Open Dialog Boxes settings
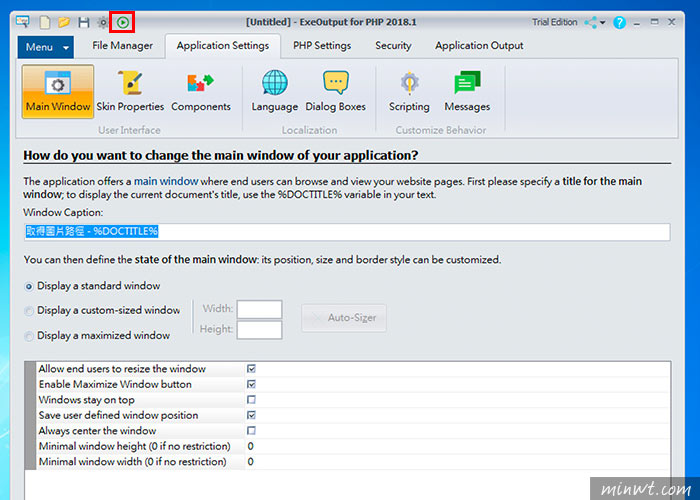The width and height of the screenshot is (700, 500). coord(335,91)
